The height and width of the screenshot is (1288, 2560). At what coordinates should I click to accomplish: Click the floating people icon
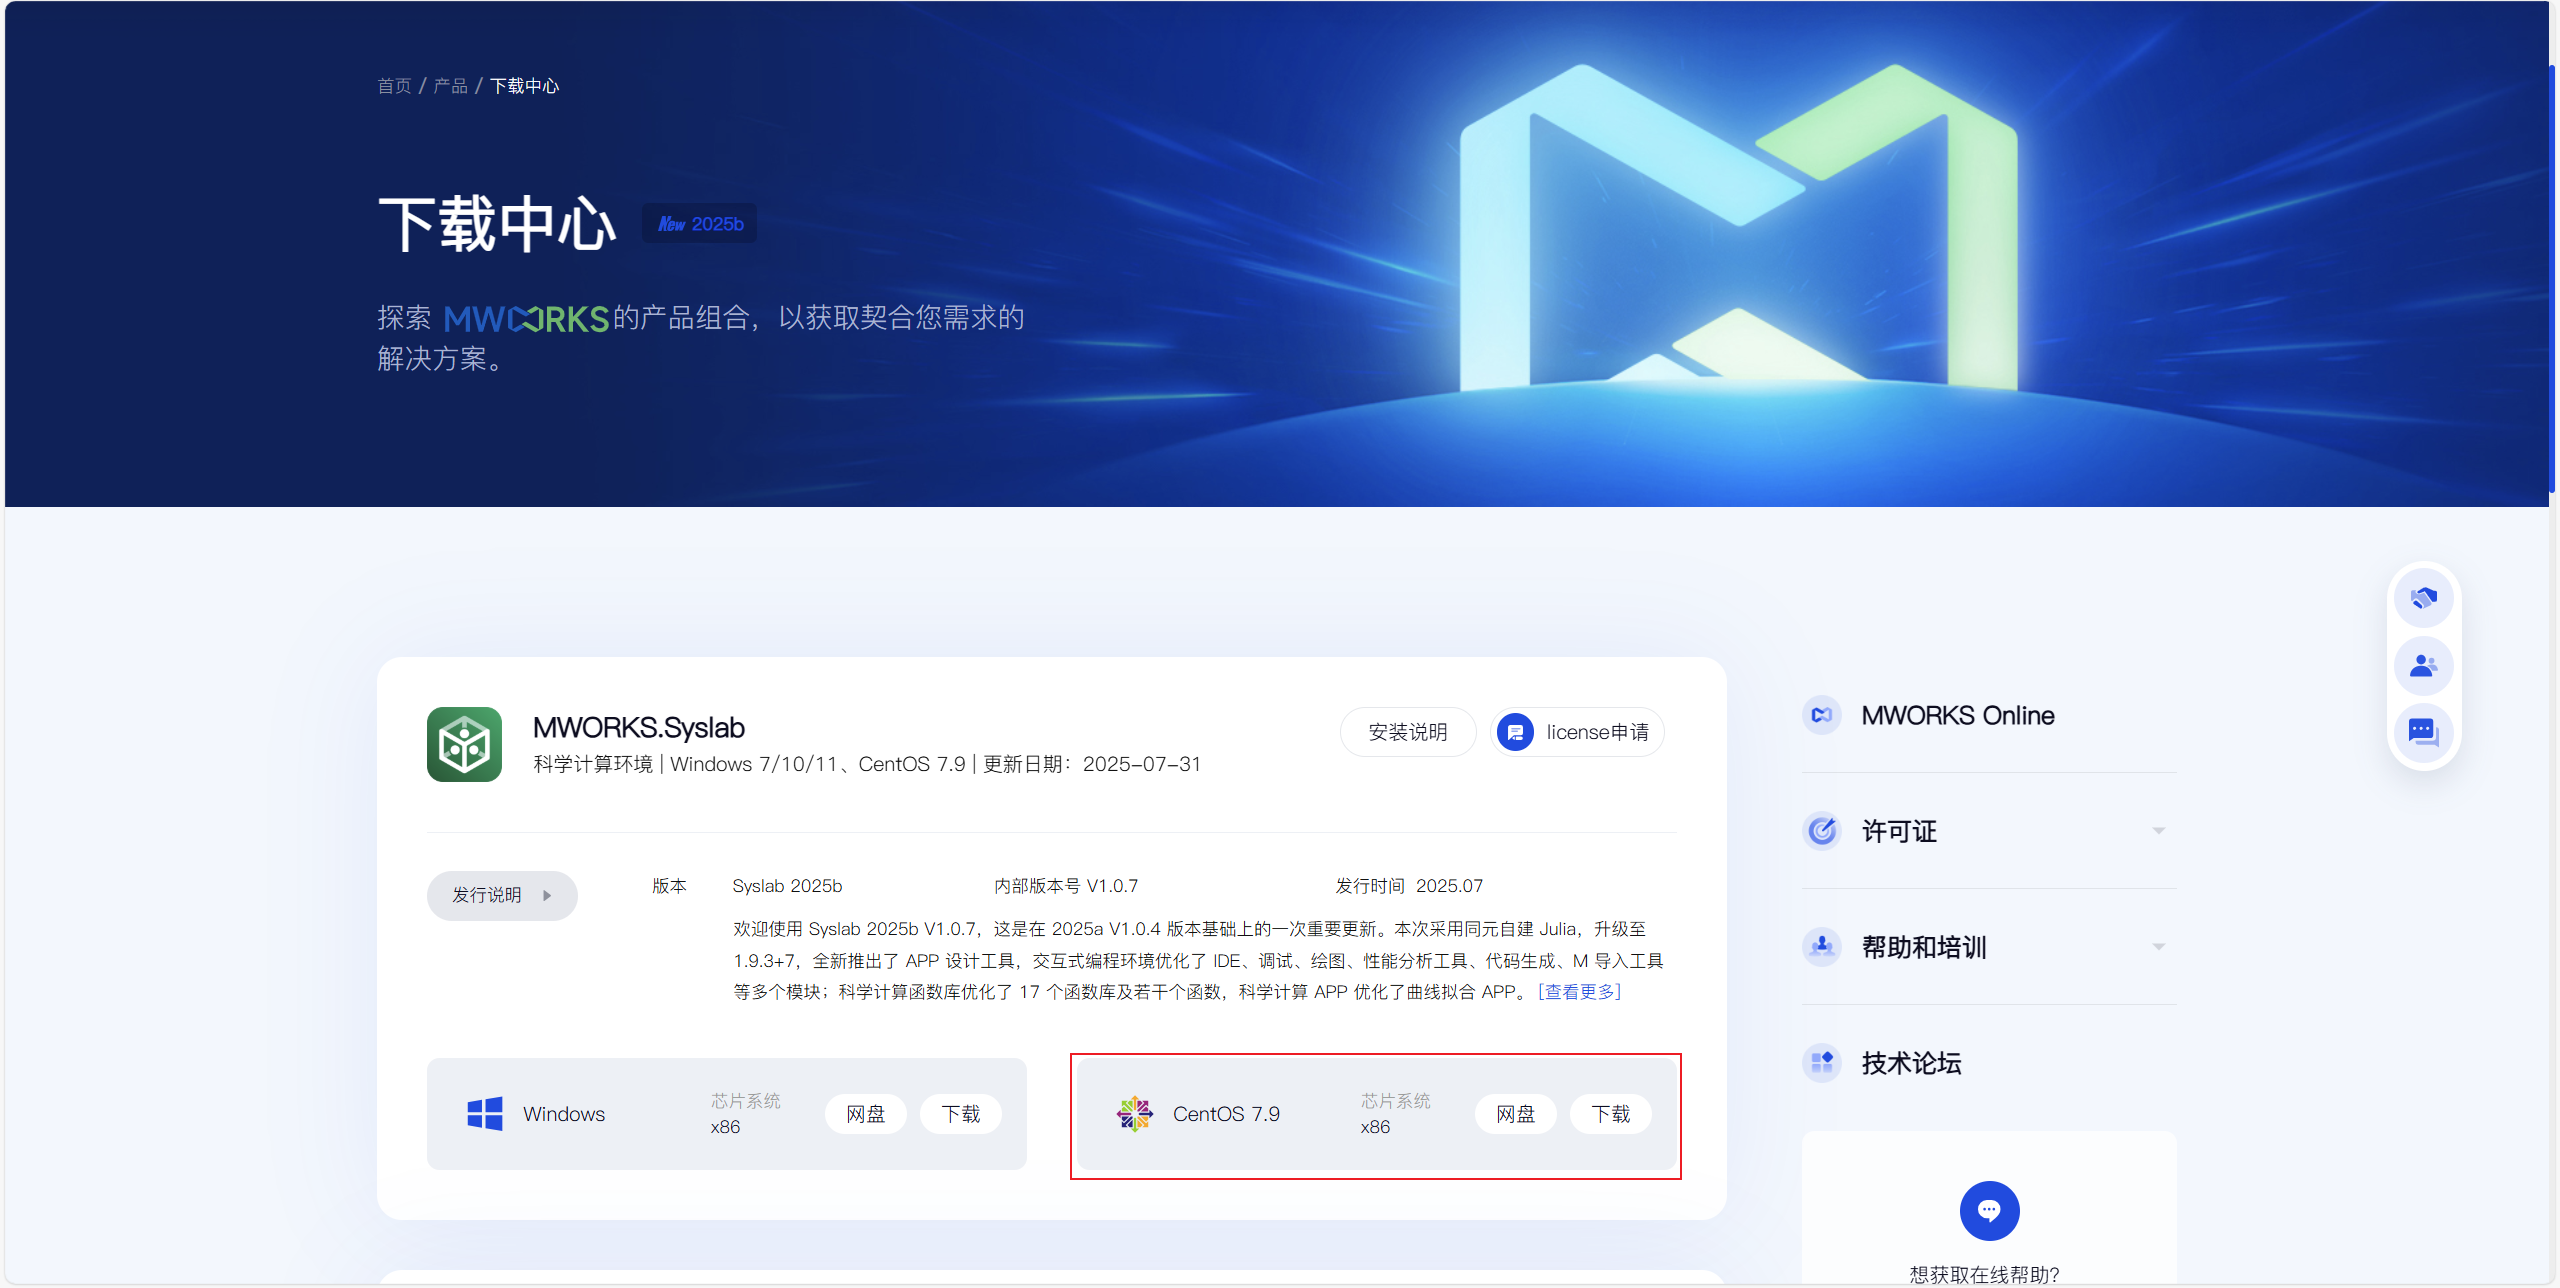[x=2423, y=665]
